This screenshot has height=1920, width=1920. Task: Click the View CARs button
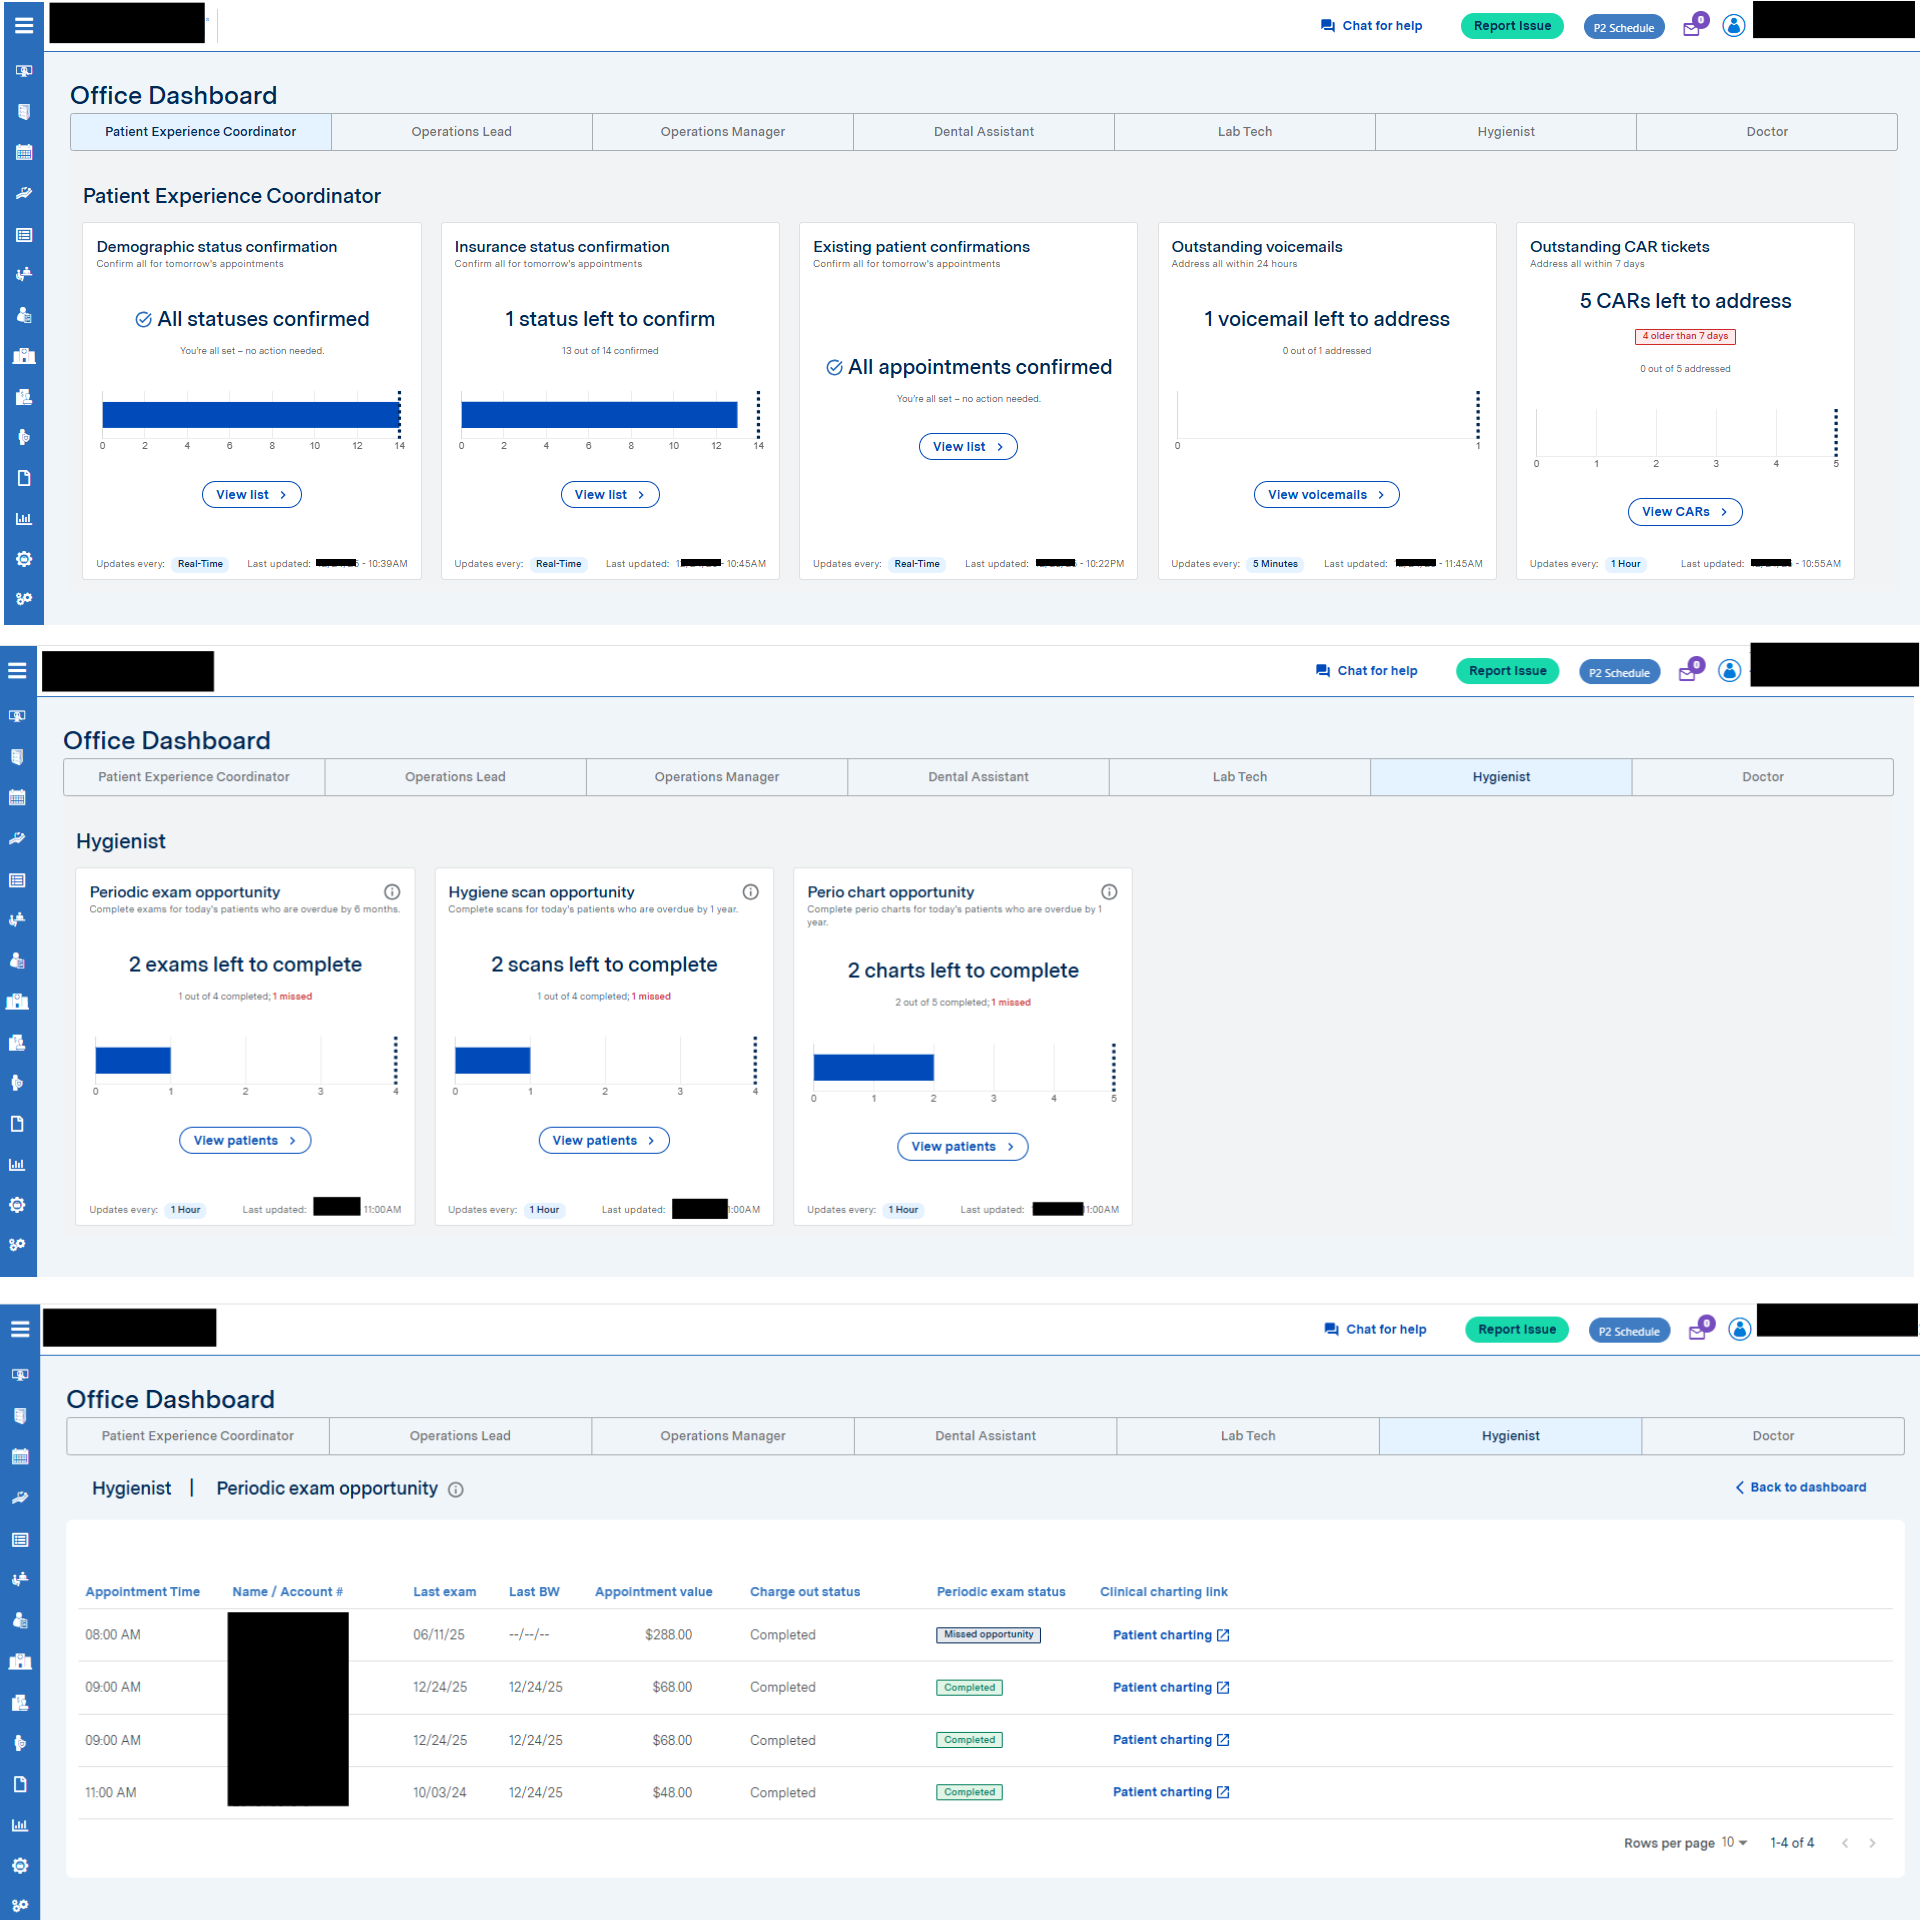tap(1684, 512)
